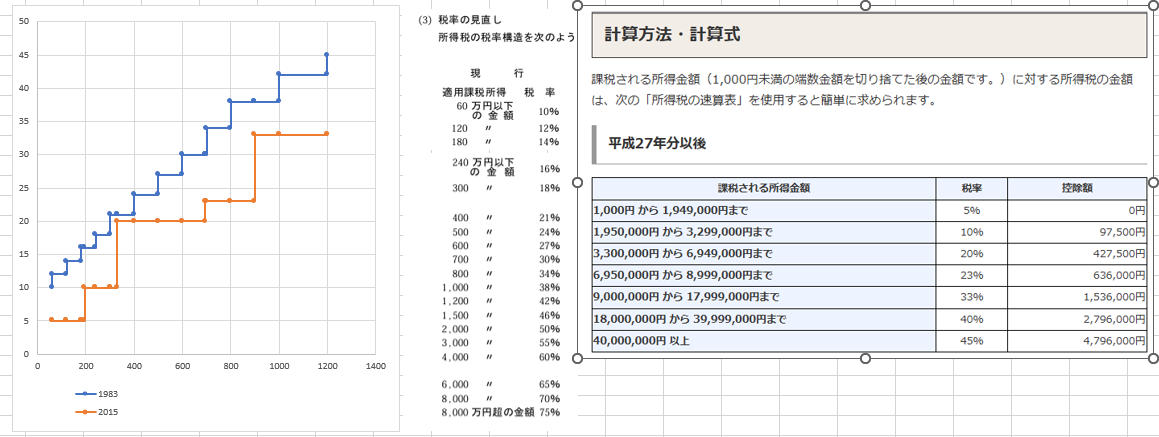Click the chart x-axis label 1400
Viewport: 1159px width, 437px height.
coord(375,365)
